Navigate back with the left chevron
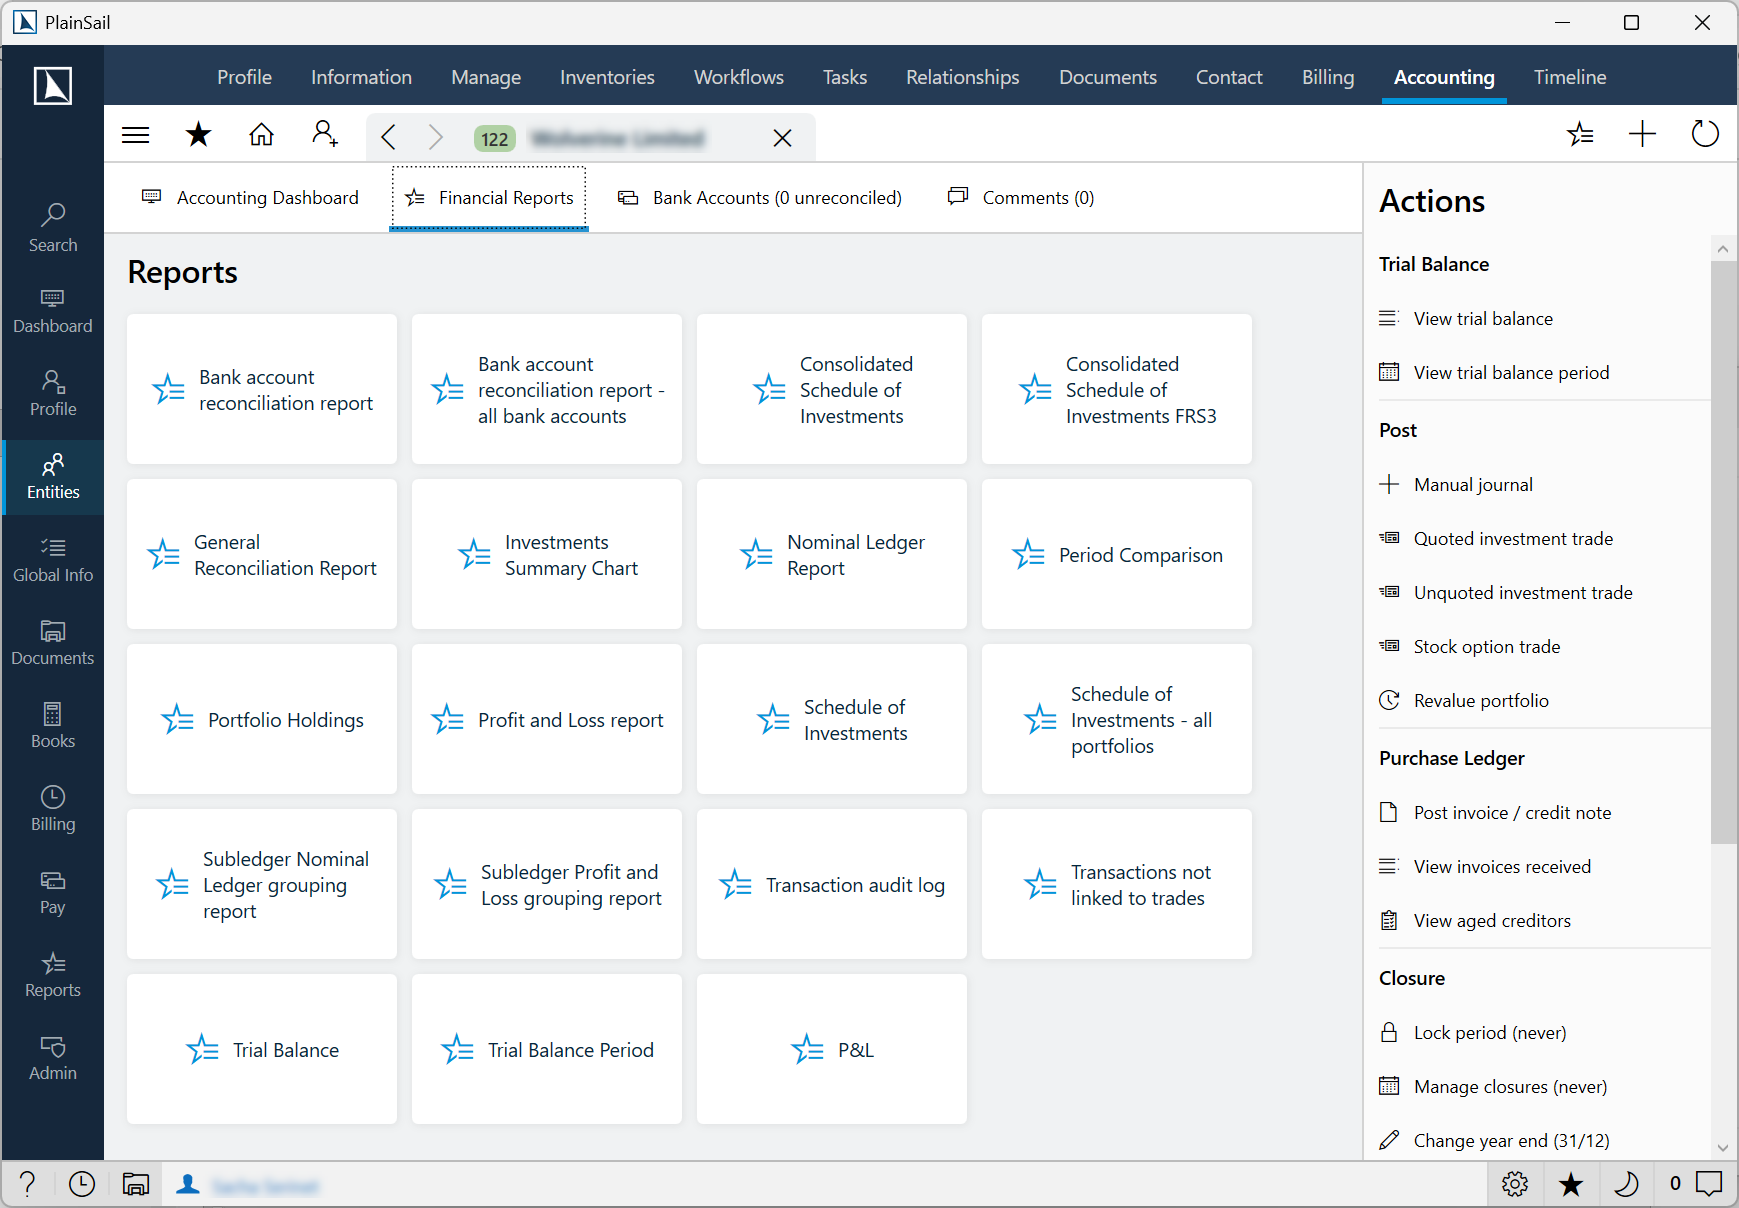The height and width of the screenshot is (1208, 1739). pos(389,137)
